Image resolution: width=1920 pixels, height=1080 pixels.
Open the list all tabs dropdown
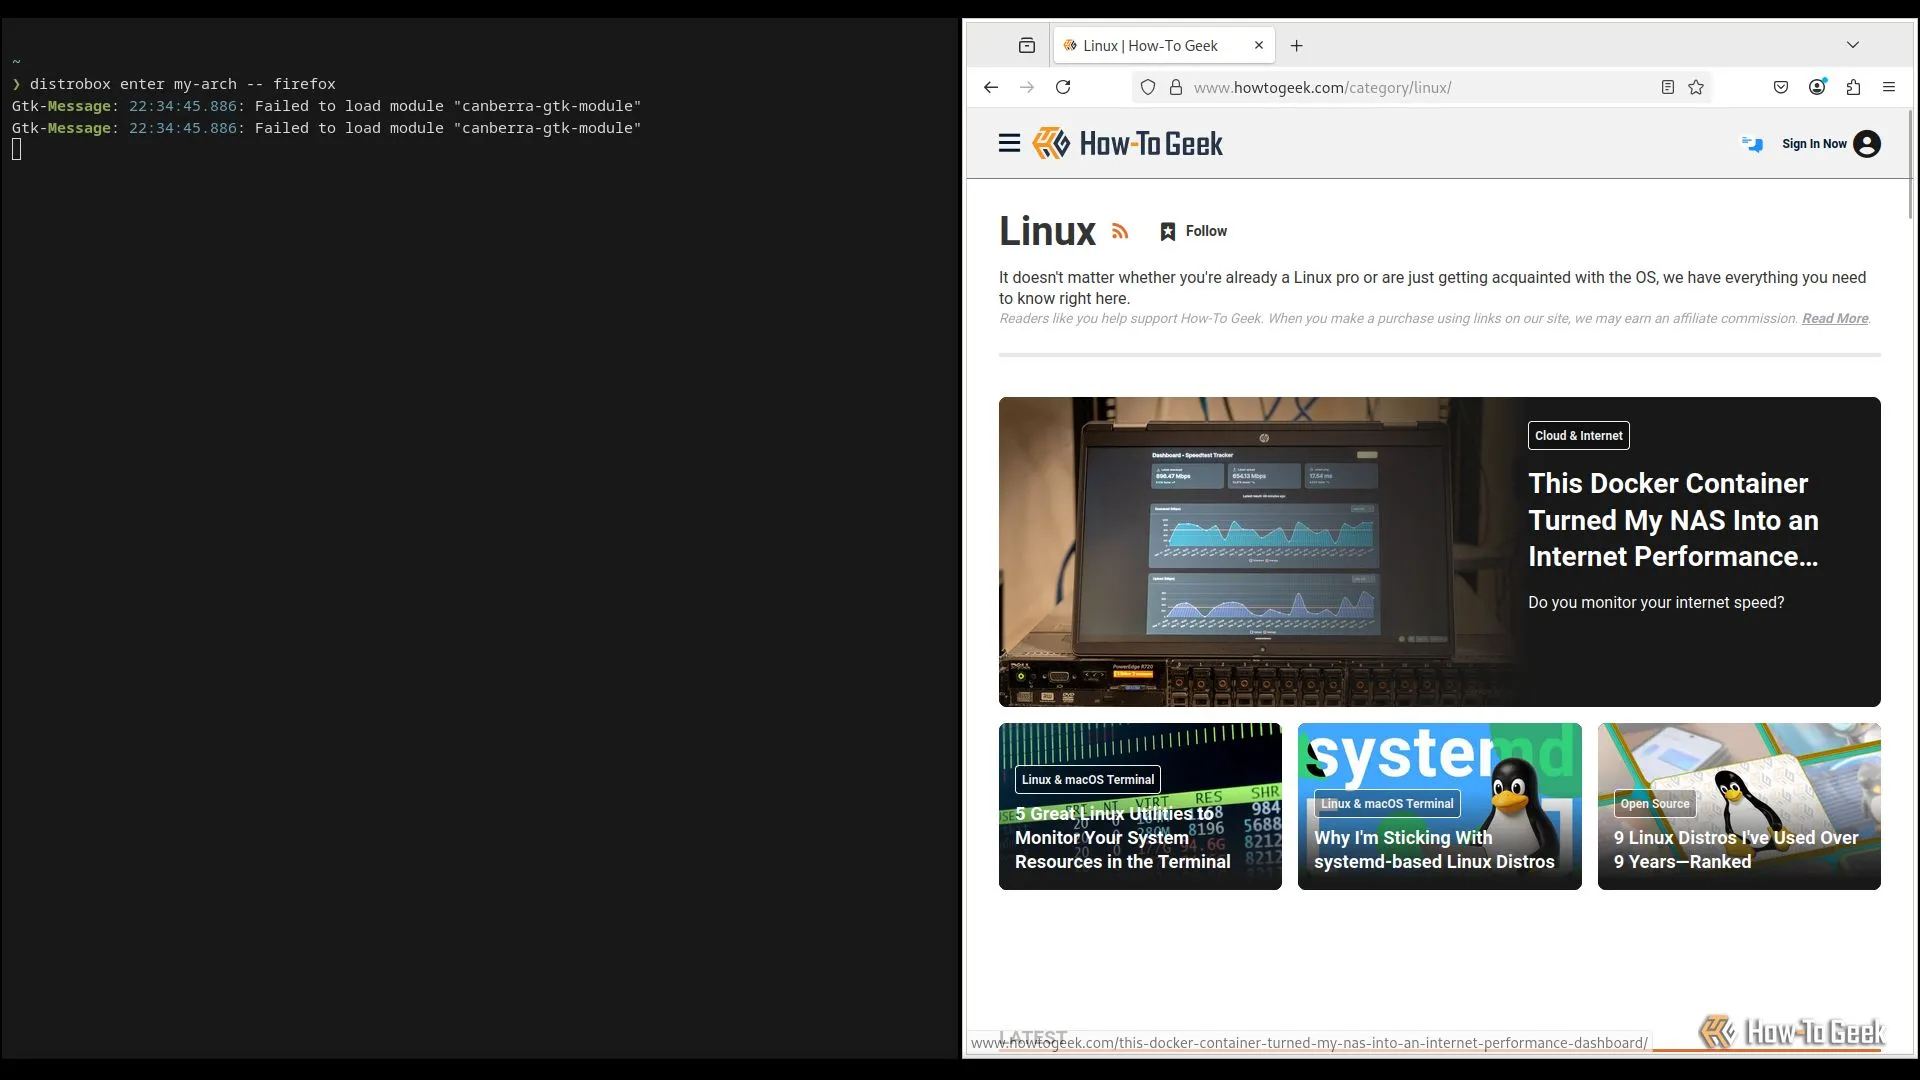pos(1854,45)
